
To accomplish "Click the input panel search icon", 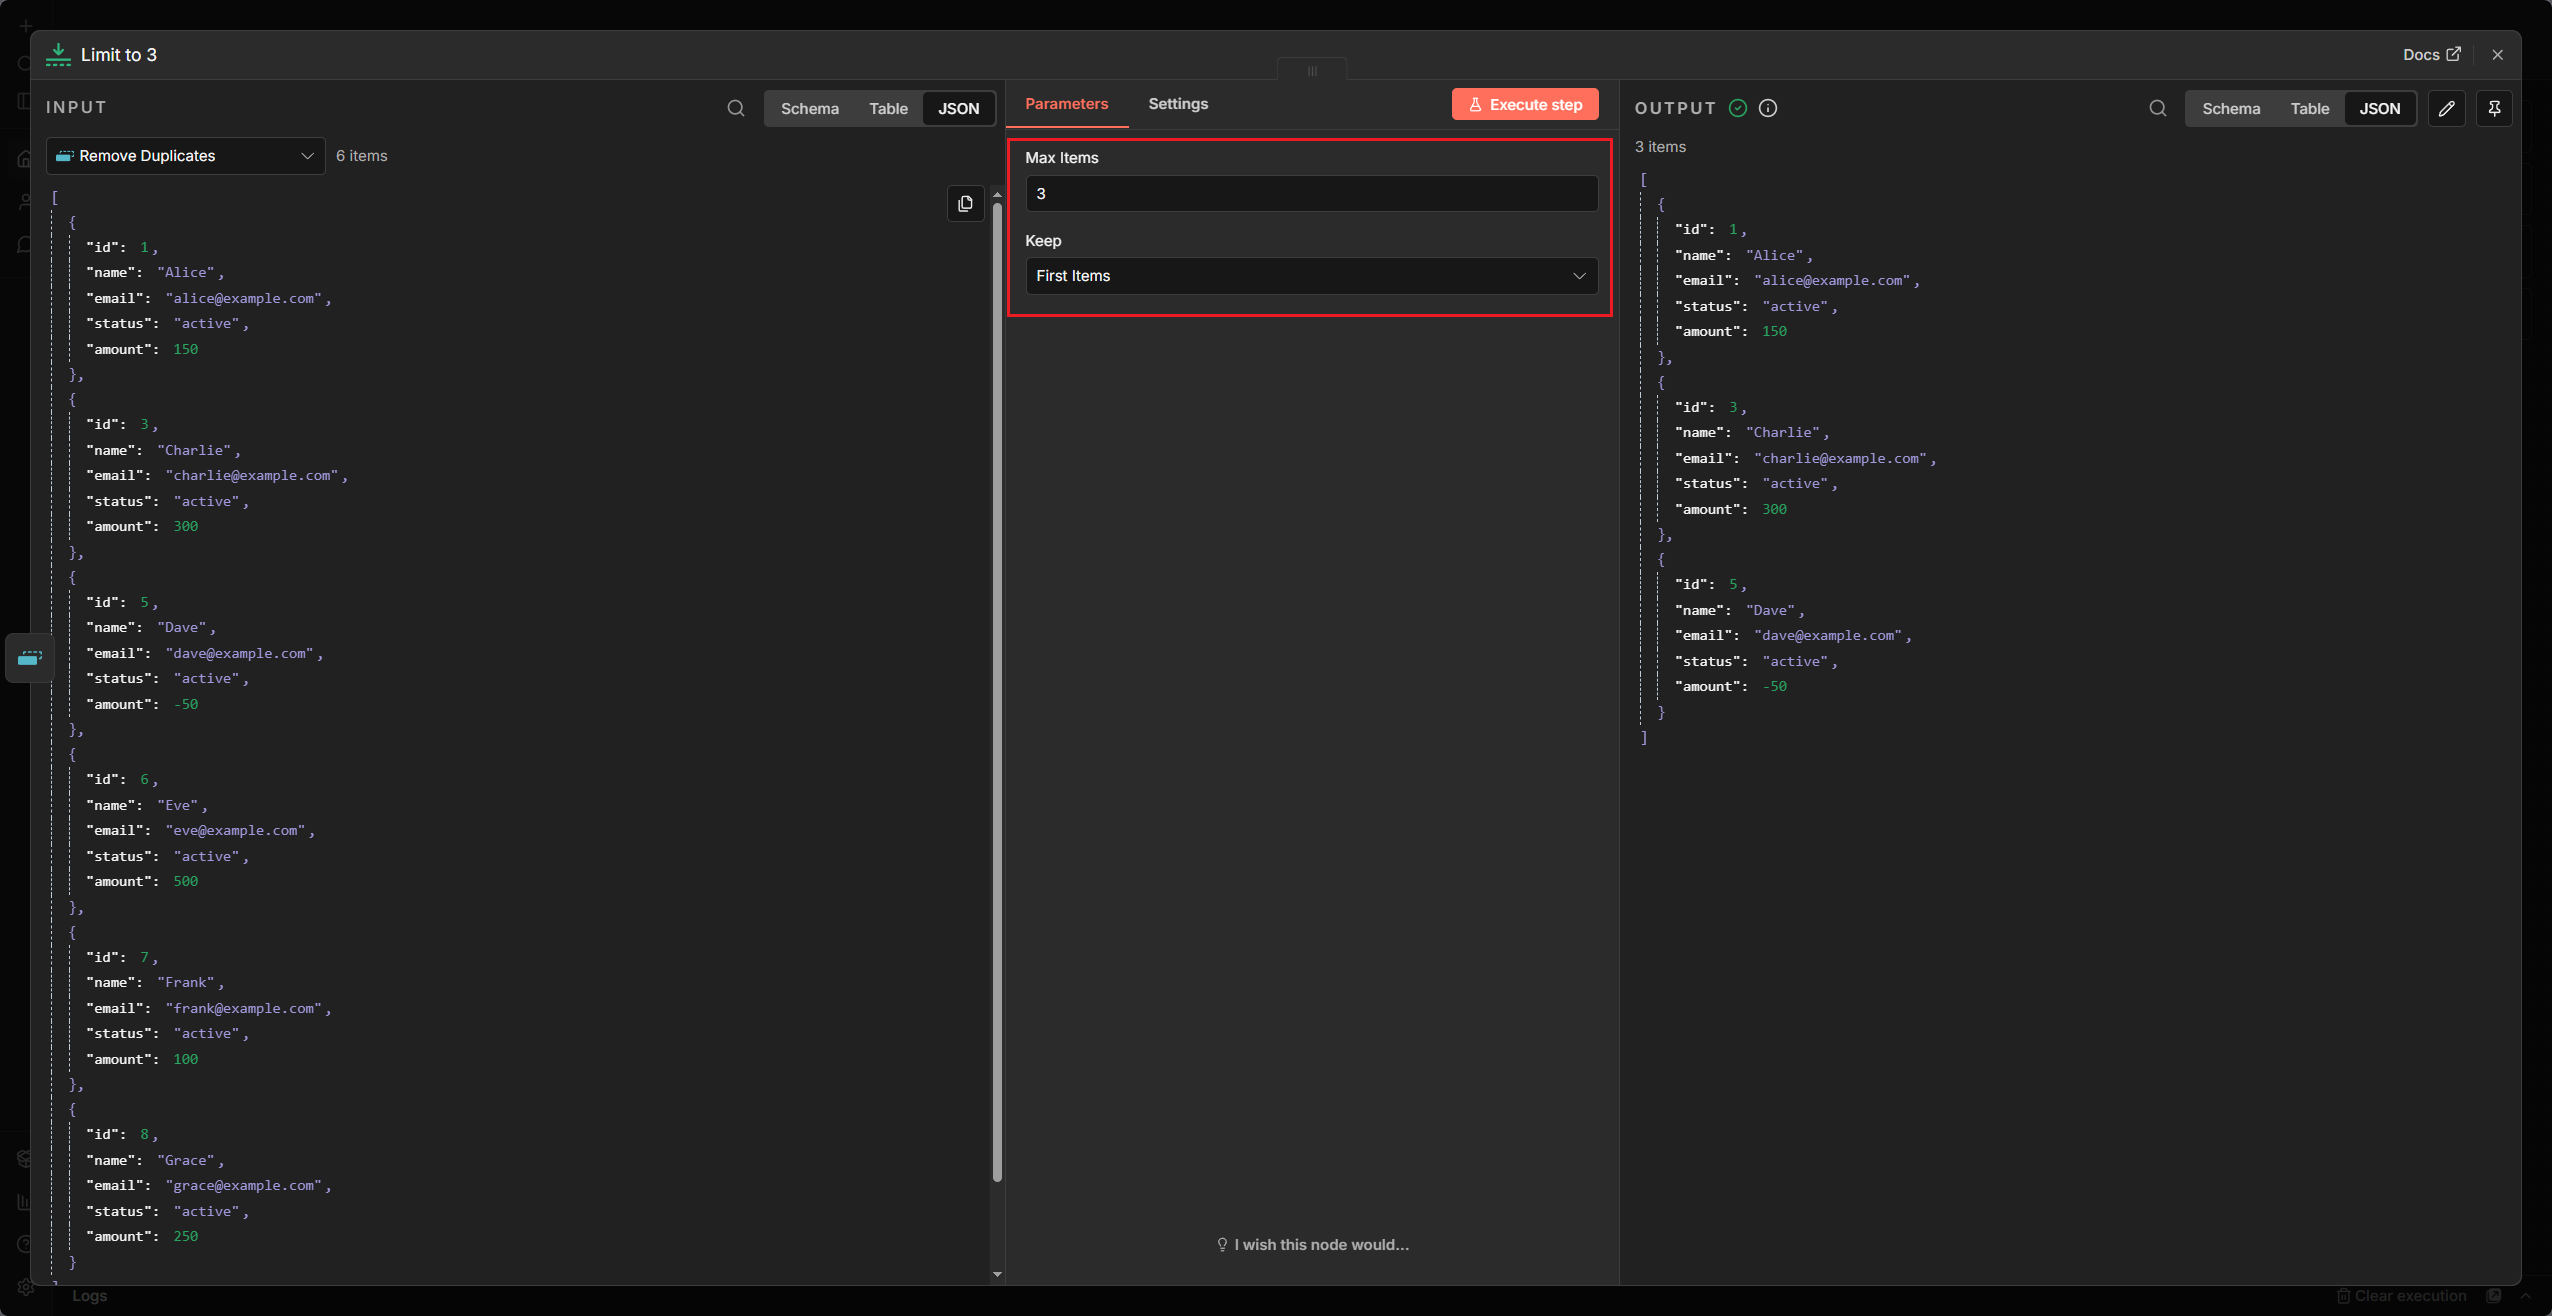I will tap(736, 108).
